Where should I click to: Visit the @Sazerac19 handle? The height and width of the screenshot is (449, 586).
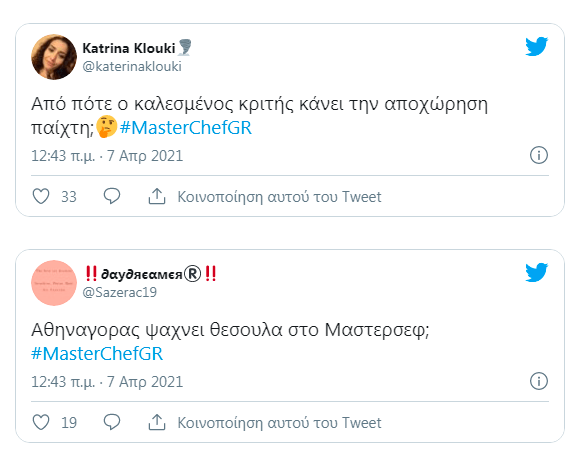[120, 292]
